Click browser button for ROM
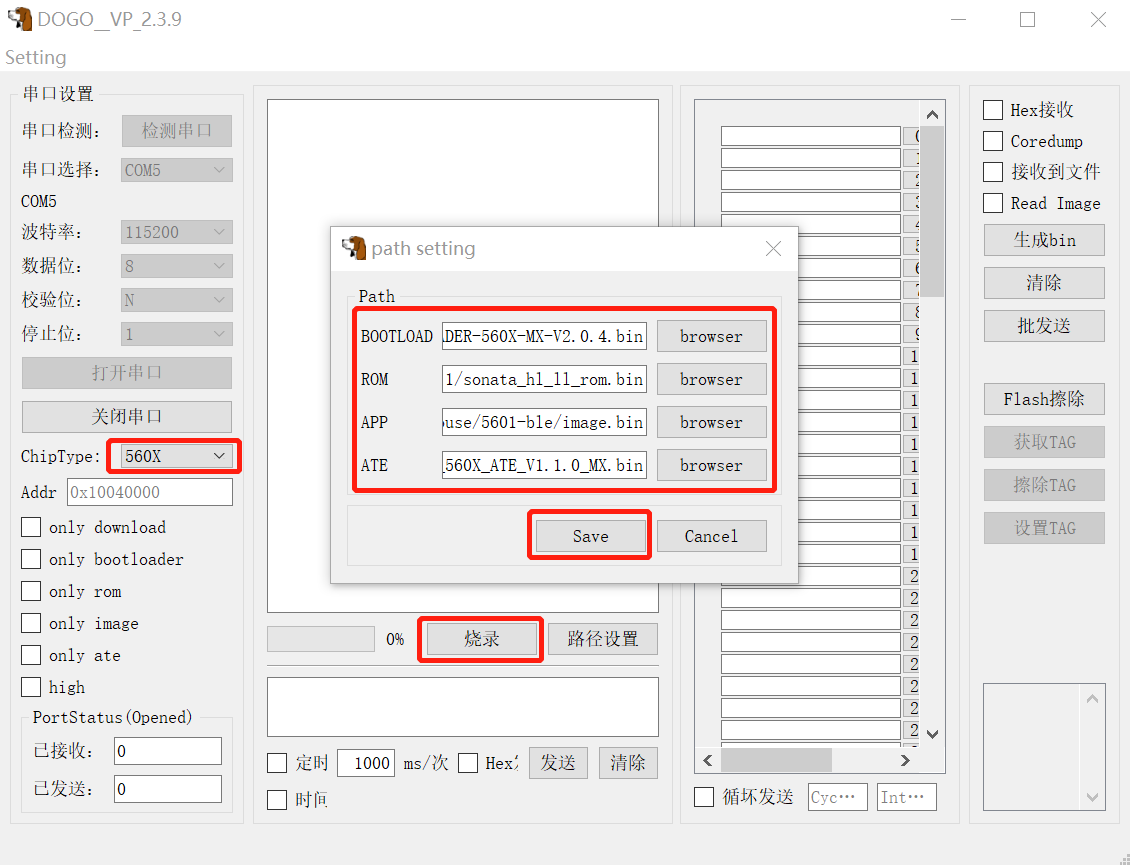This screenshot has height=865, width=1130. tap(711, 379)
